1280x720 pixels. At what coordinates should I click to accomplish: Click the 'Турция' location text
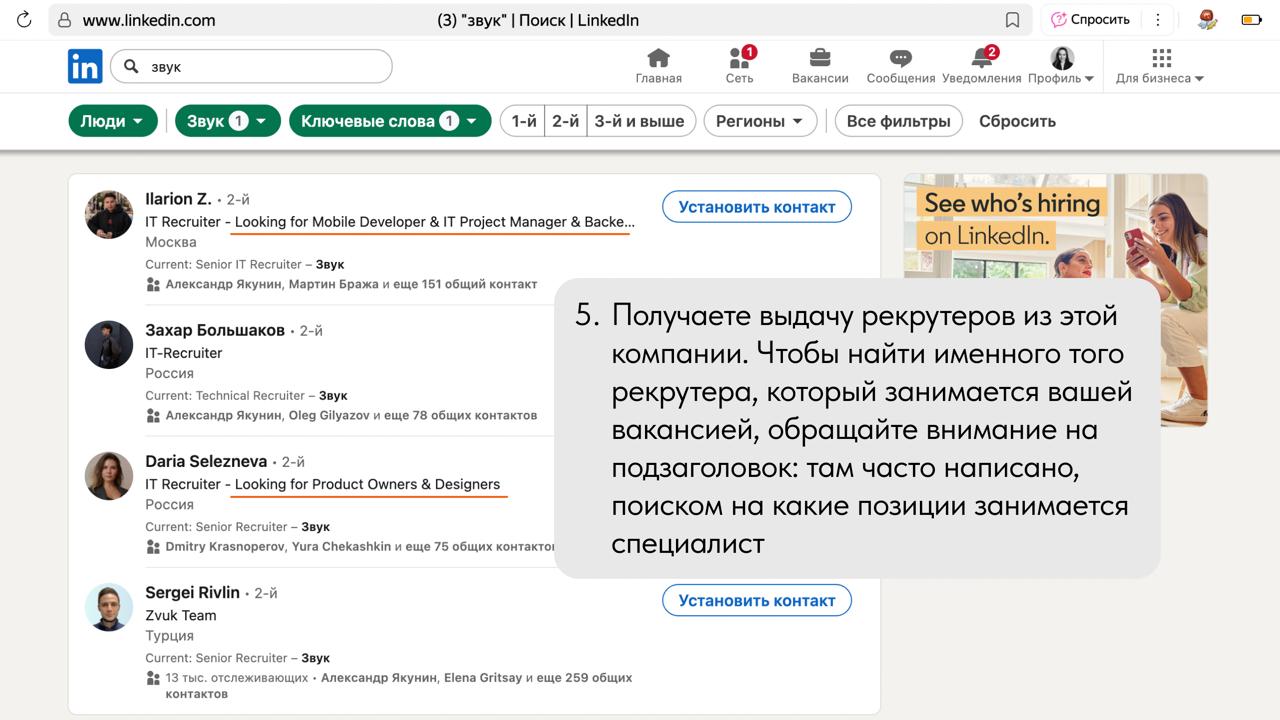coord(169,635)
